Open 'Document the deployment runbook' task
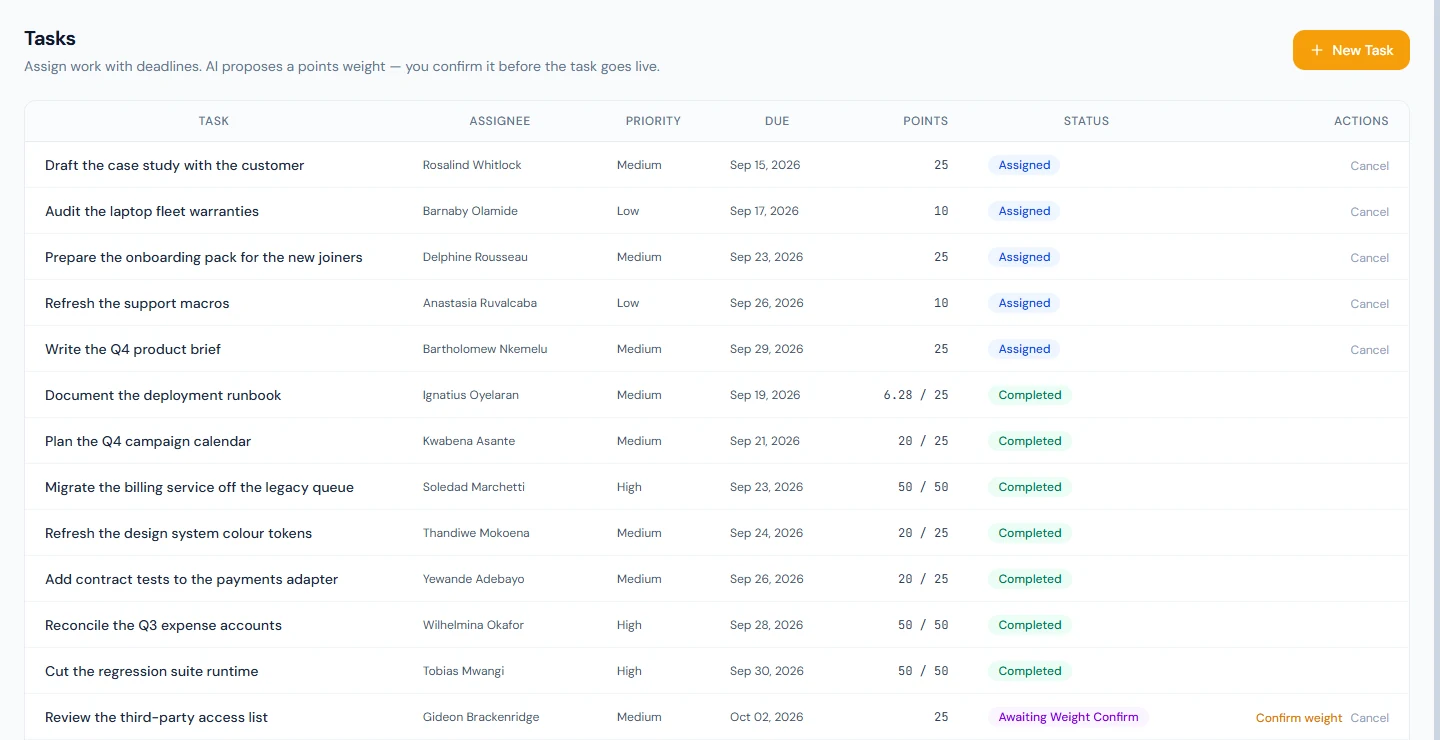This screenshot has width=1440, height=740. (x=163, y=395)
